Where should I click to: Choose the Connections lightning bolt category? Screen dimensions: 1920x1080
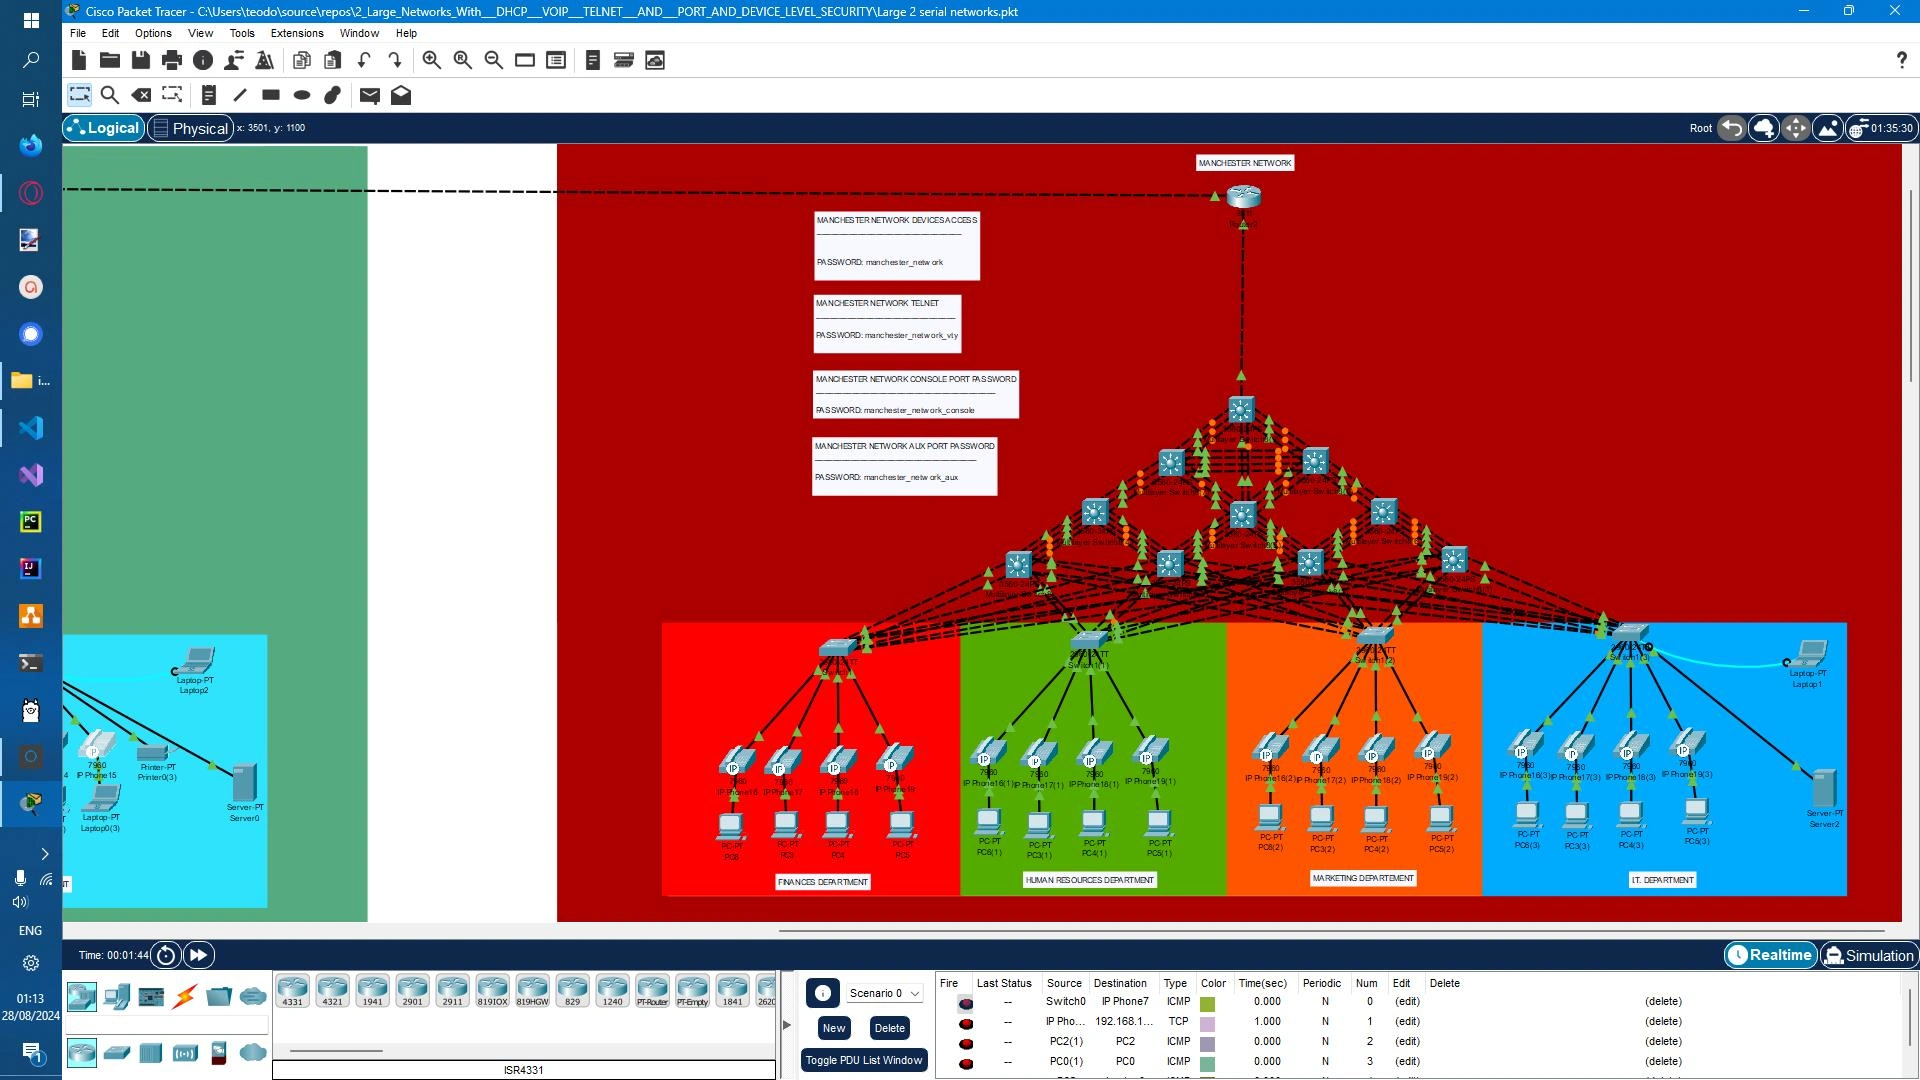tap(185, 996)
